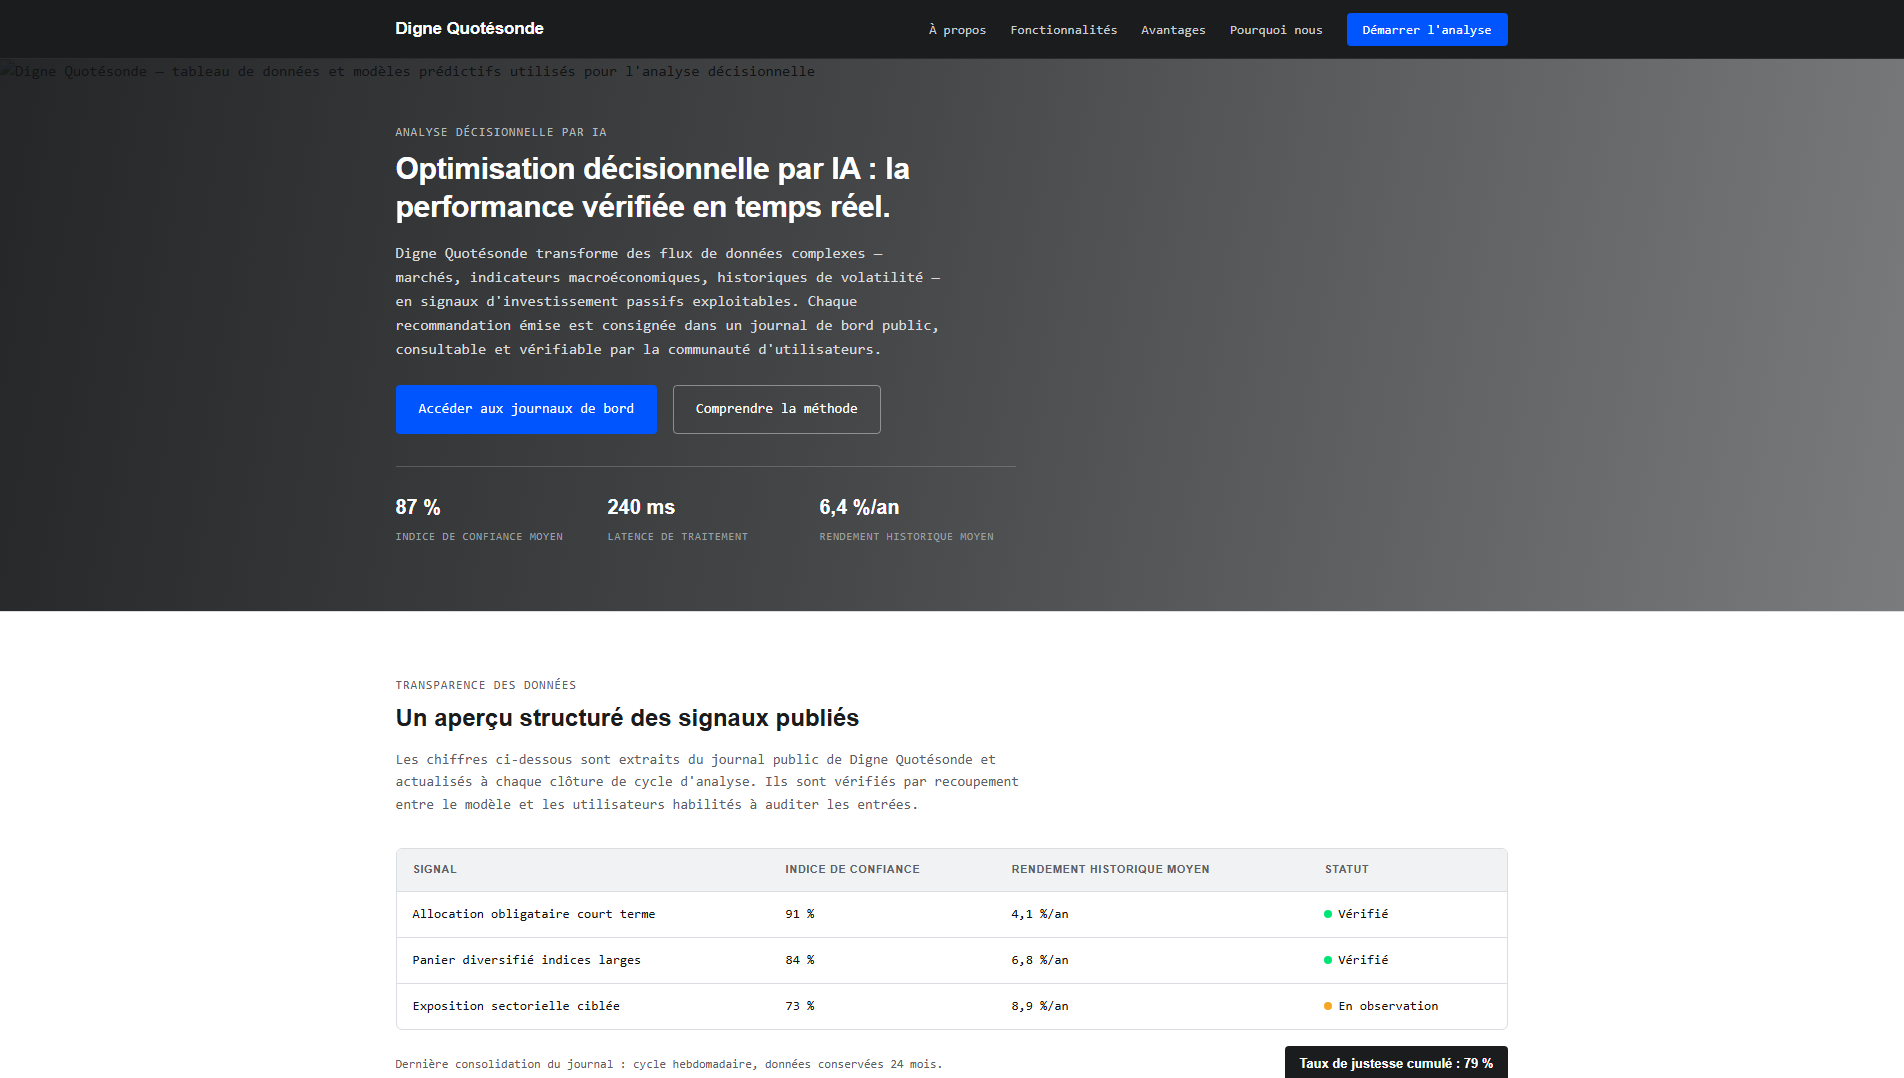This screenshot has width=1904, height=1078.
Task: Click the STATUT column header
Action: 1347,869
